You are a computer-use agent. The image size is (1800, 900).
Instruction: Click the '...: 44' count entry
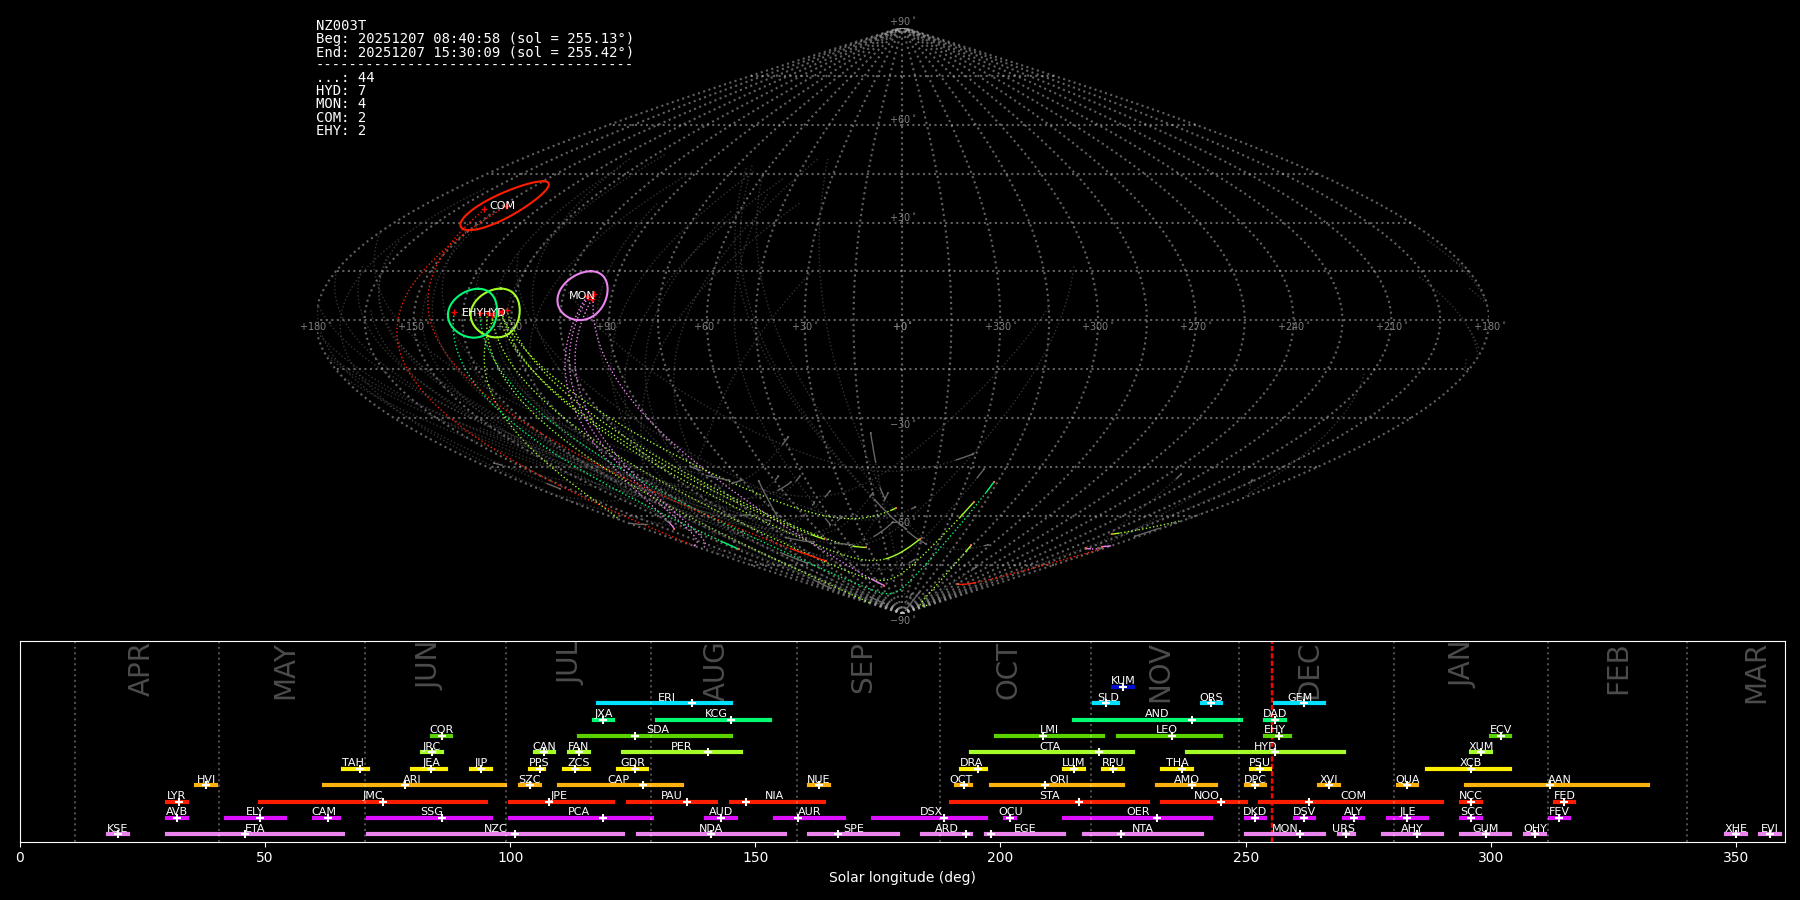click(345, 78)
